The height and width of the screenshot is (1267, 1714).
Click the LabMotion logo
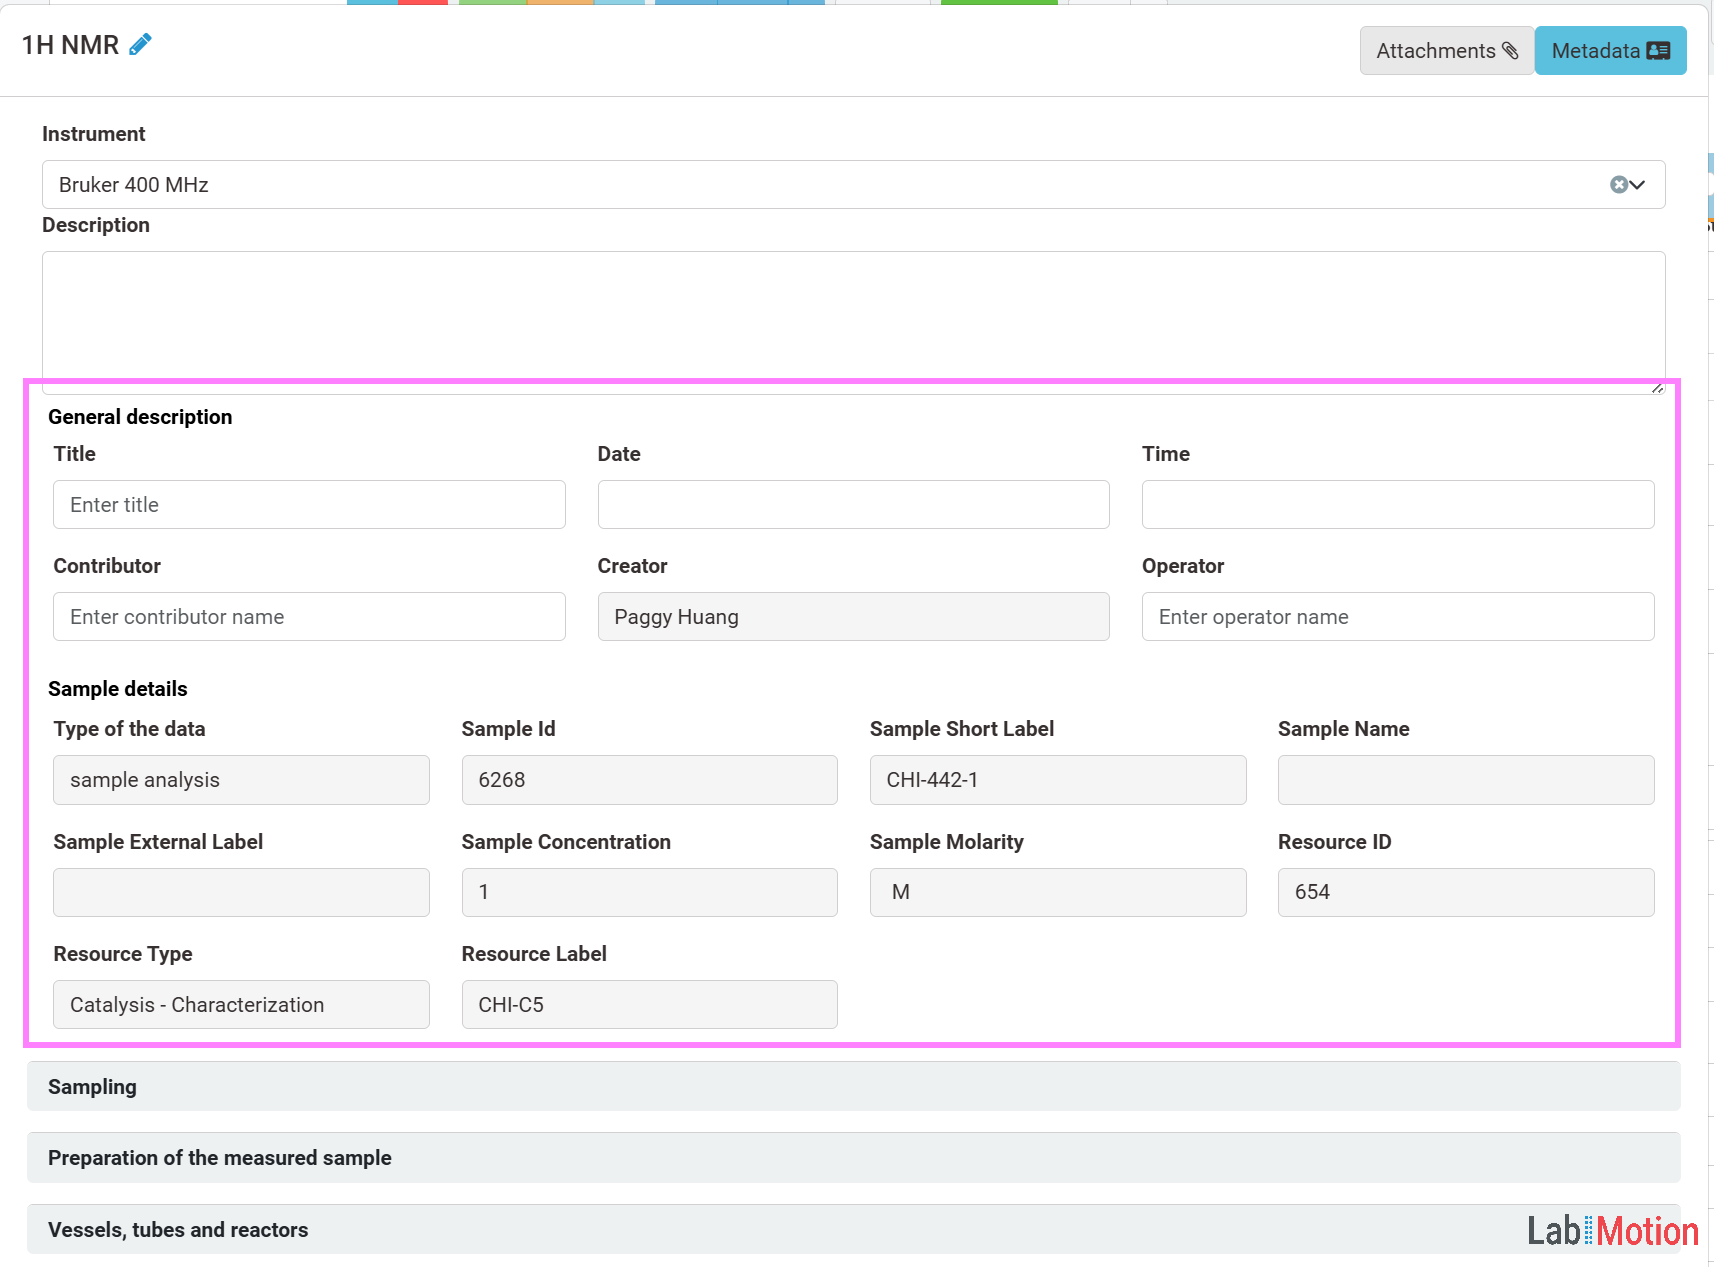(x=1612, y=1231)
